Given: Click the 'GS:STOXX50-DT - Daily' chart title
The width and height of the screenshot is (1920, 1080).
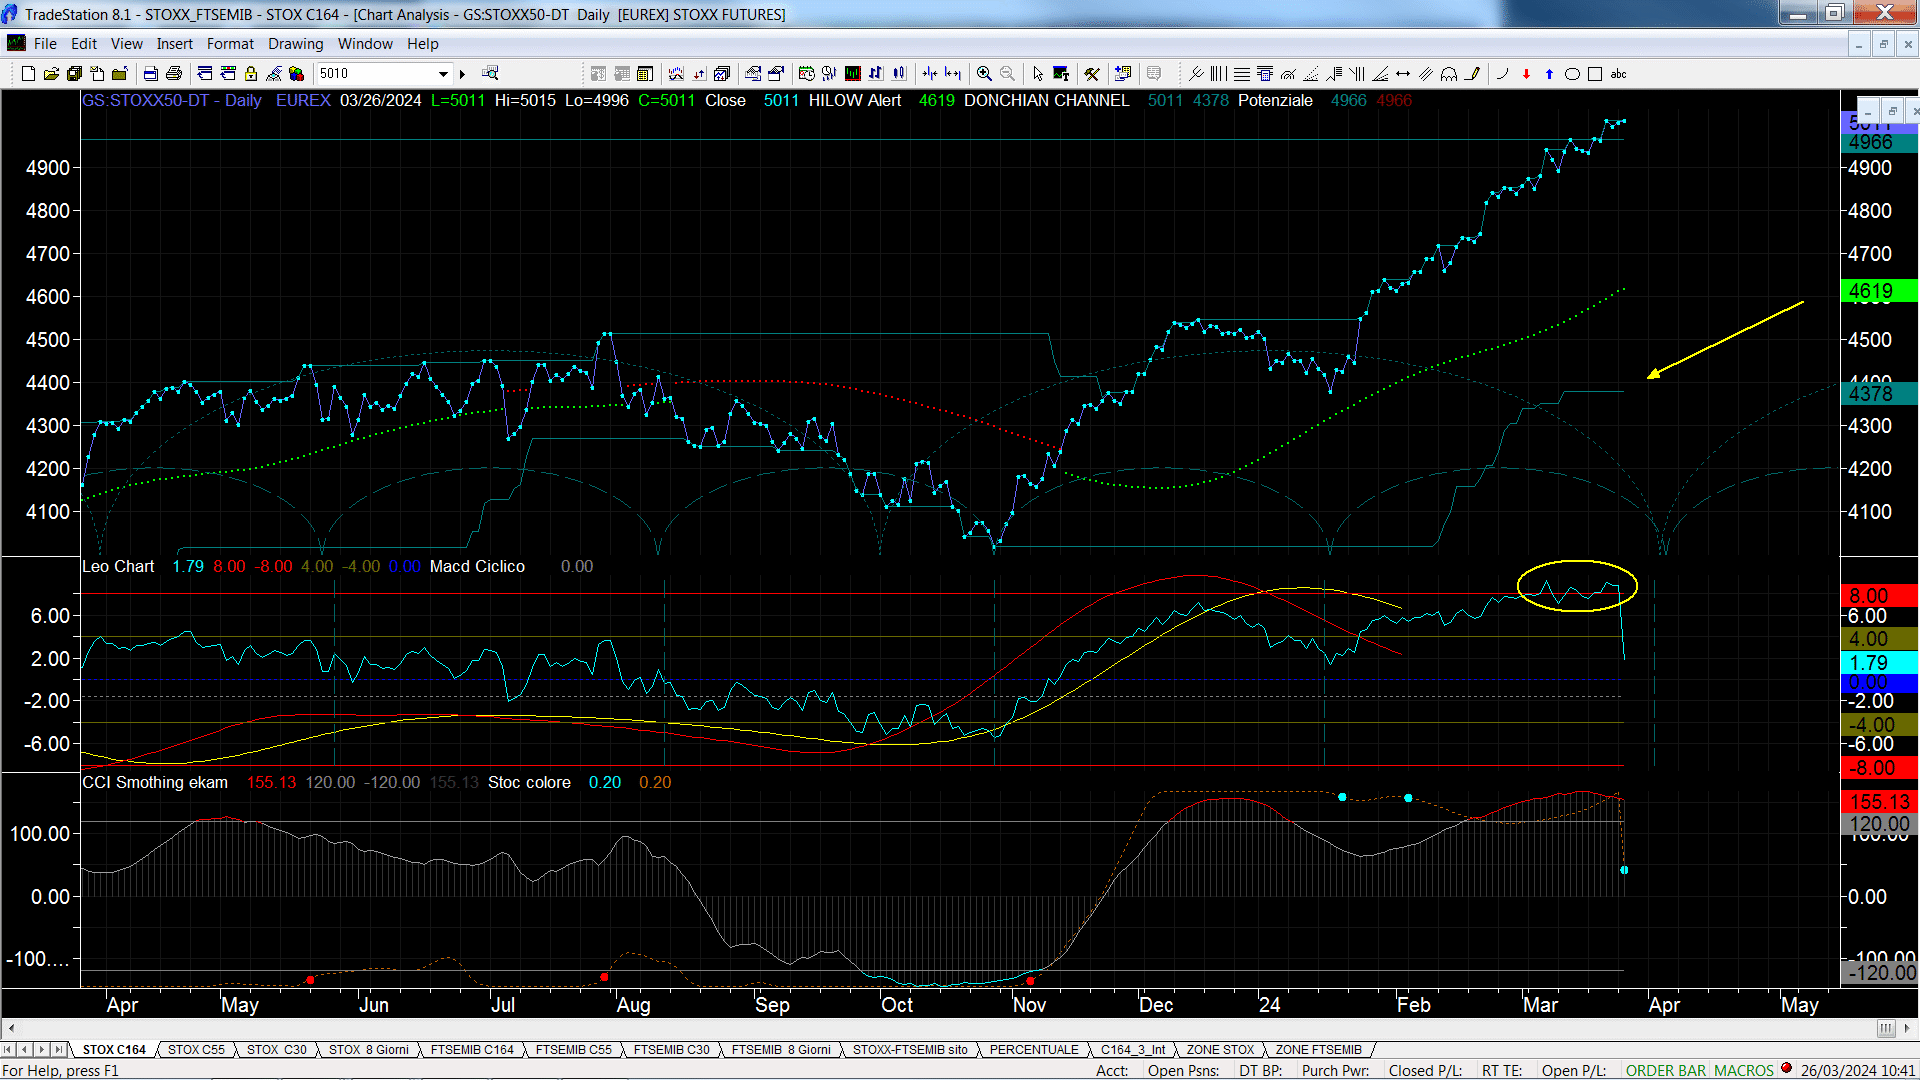Looking at the screenshot, I should [x=171, y=101].
